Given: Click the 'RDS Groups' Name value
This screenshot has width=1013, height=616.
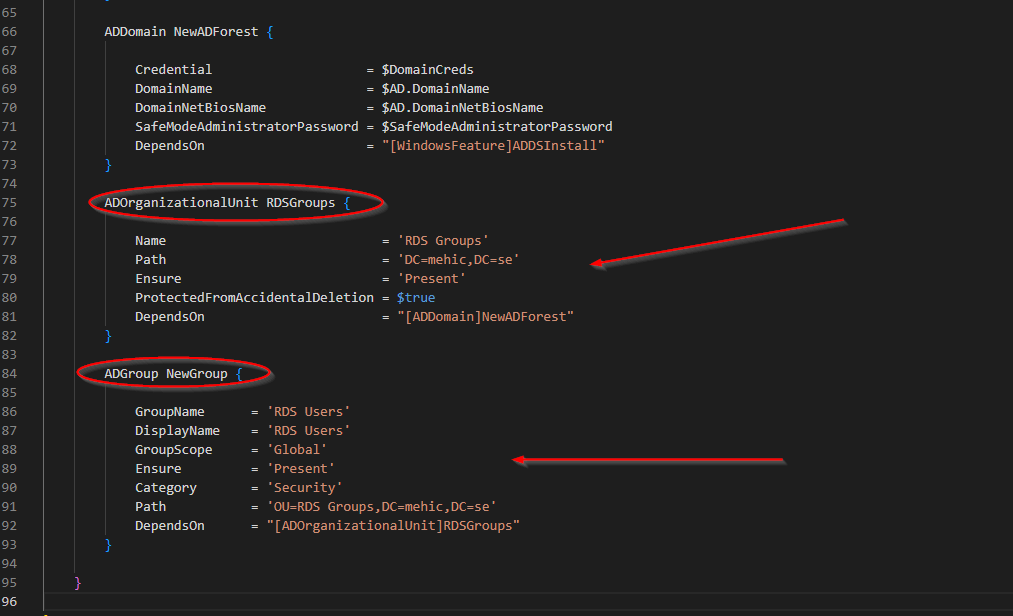Looking at the screenshot, I should 443,241.
